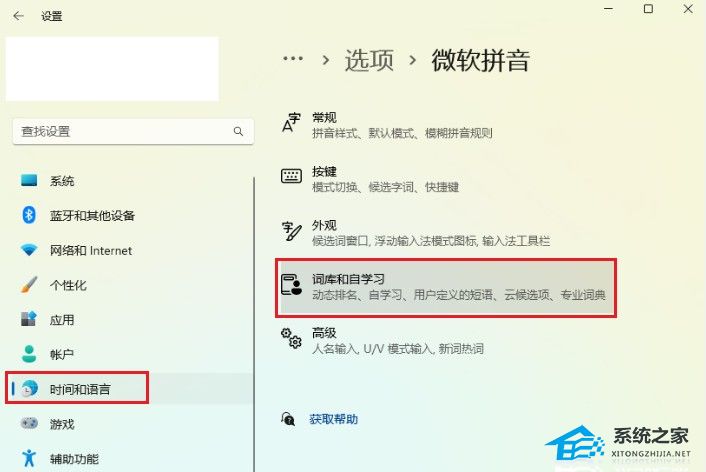Open 词库和自学习 lexicon settings

pos(446,287)
